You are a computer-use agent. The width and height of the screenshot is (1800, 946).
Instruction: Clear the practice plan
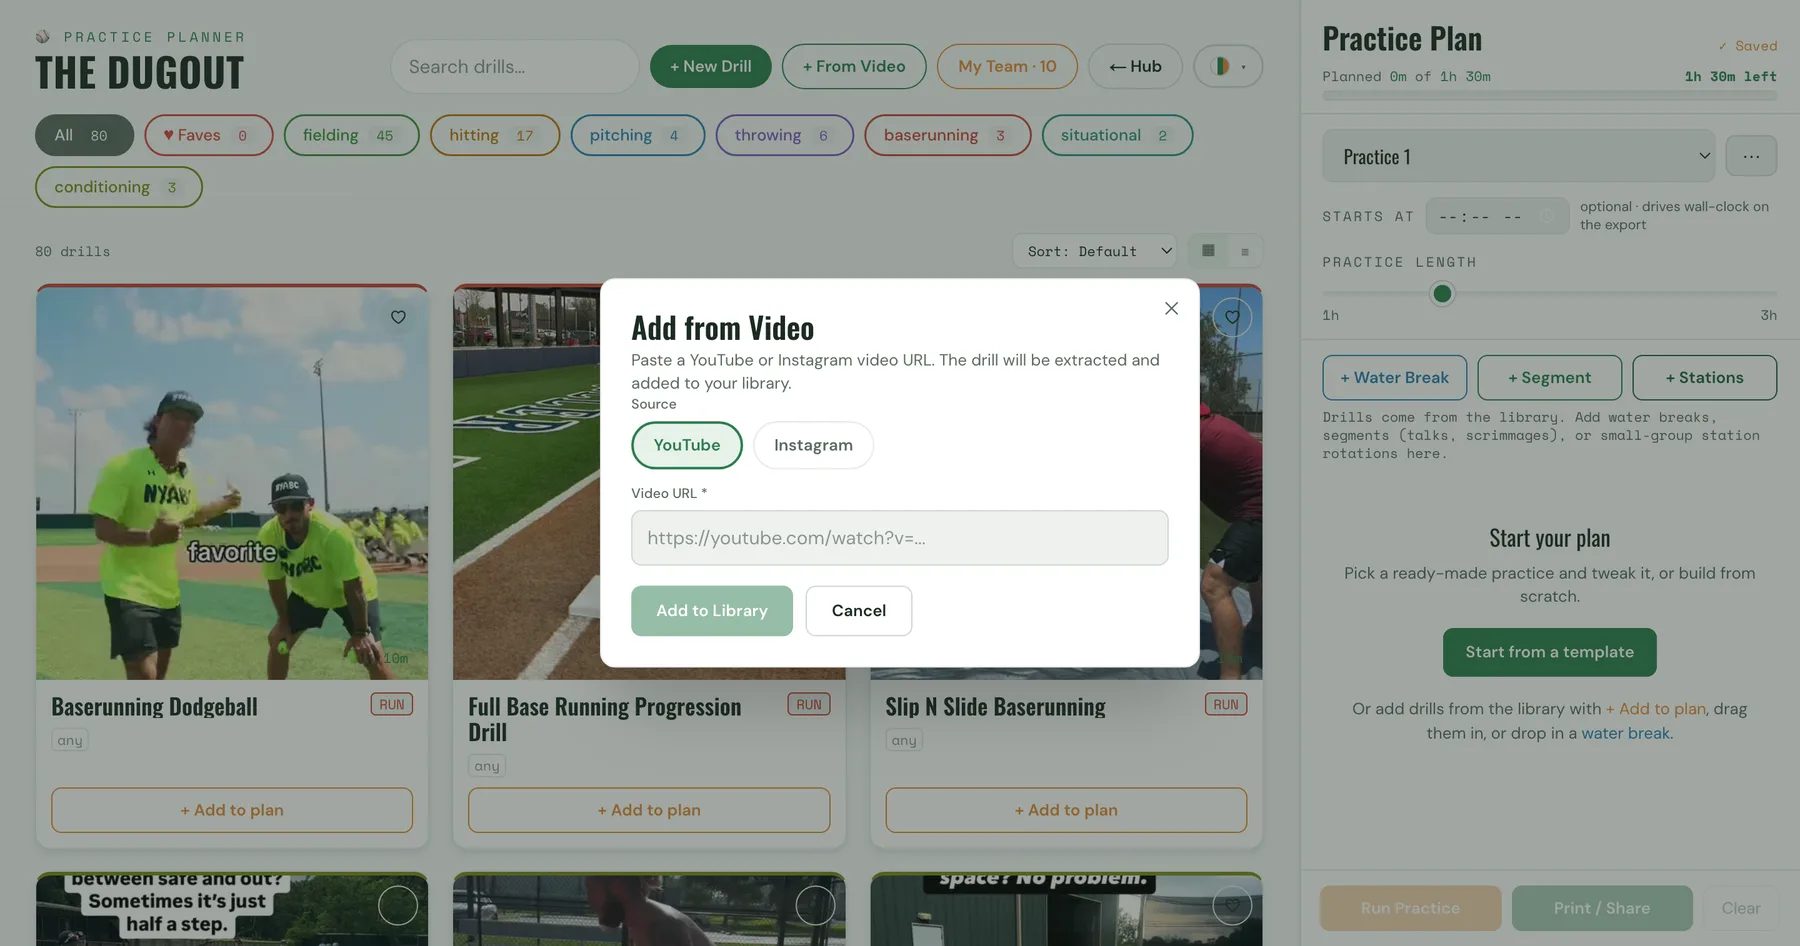pos(1740,908)
